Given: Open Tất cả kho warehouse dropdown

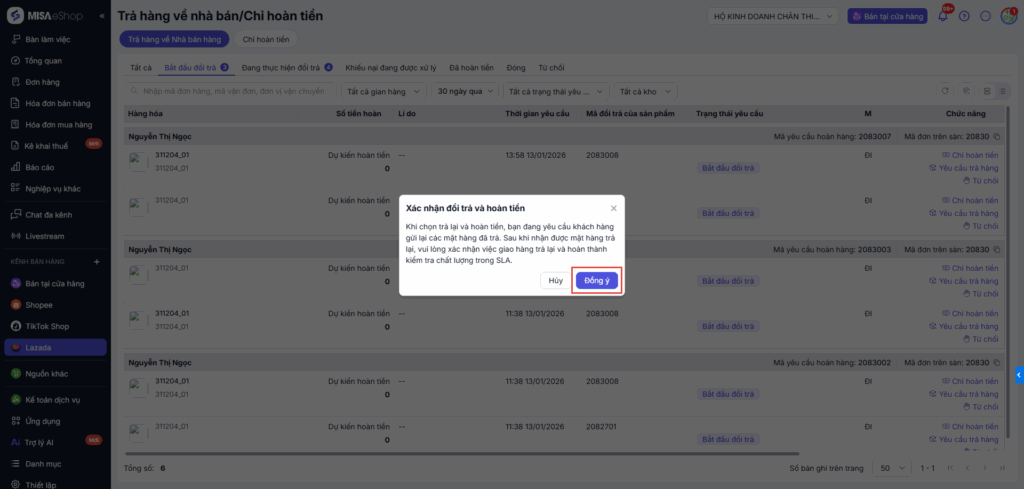Looking at the screenshot, I should pos(645,91).
